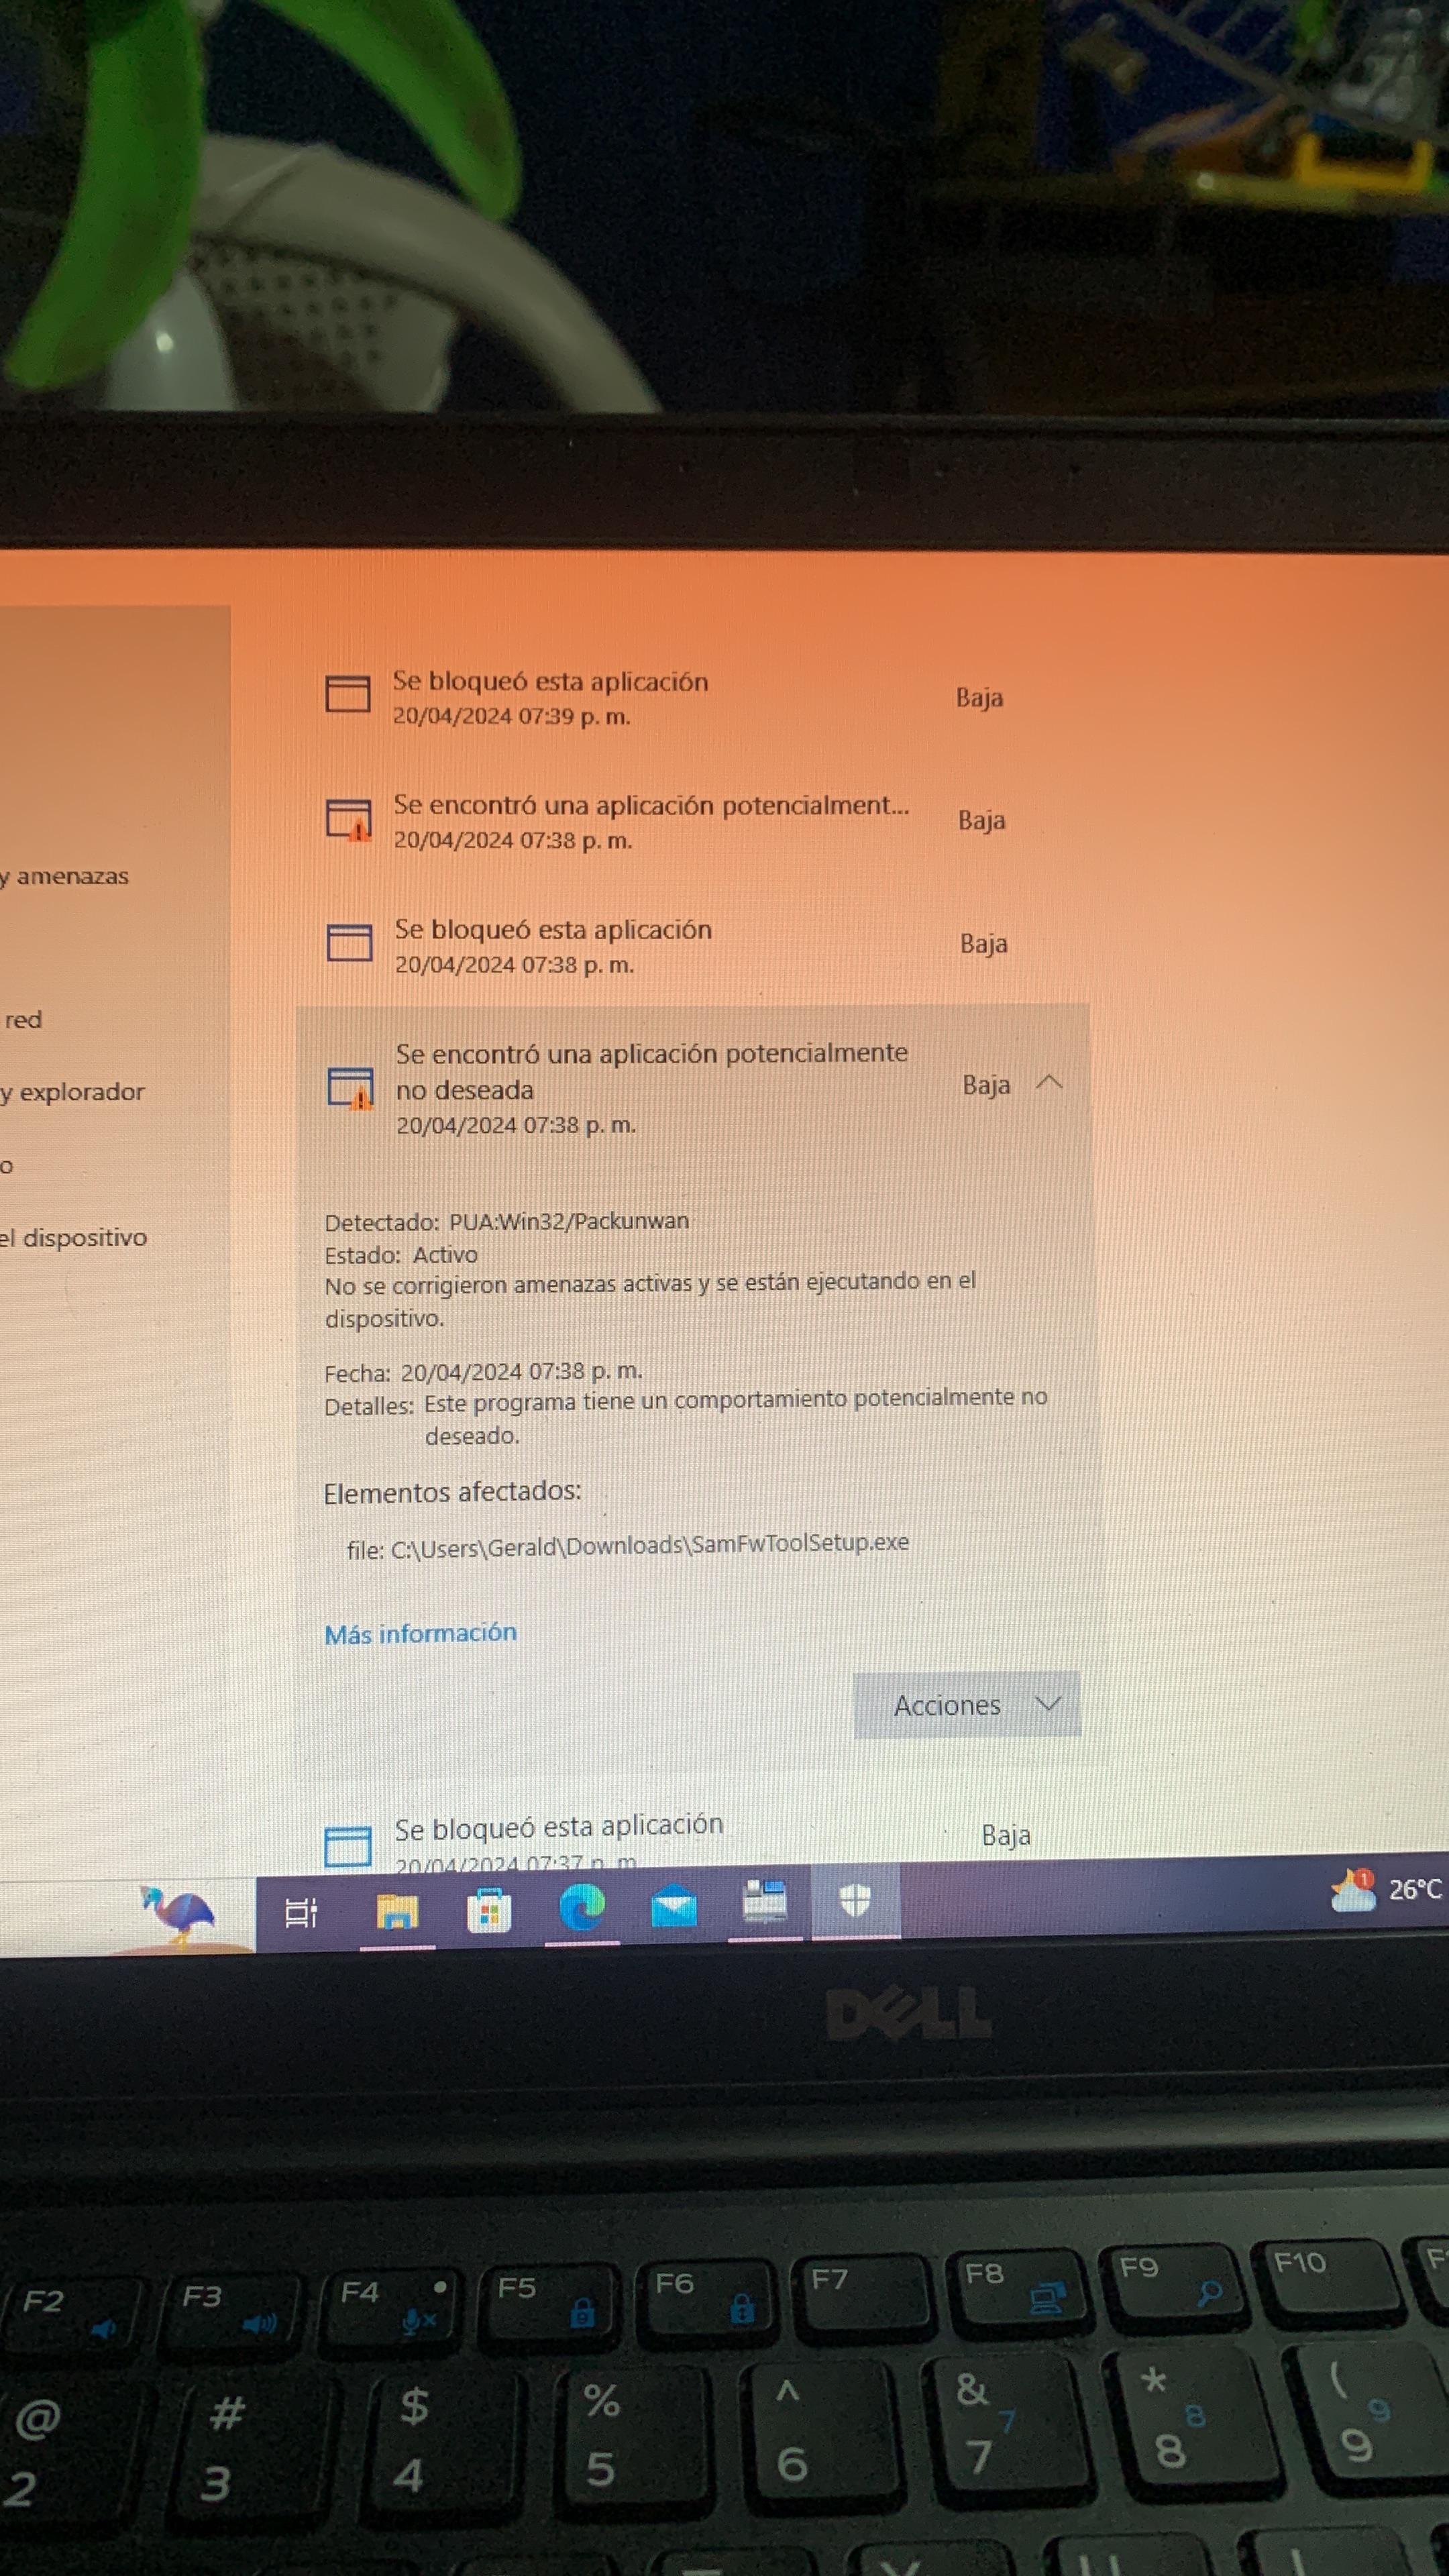Open Mail app from taskbar

[x=674, y=1907]
